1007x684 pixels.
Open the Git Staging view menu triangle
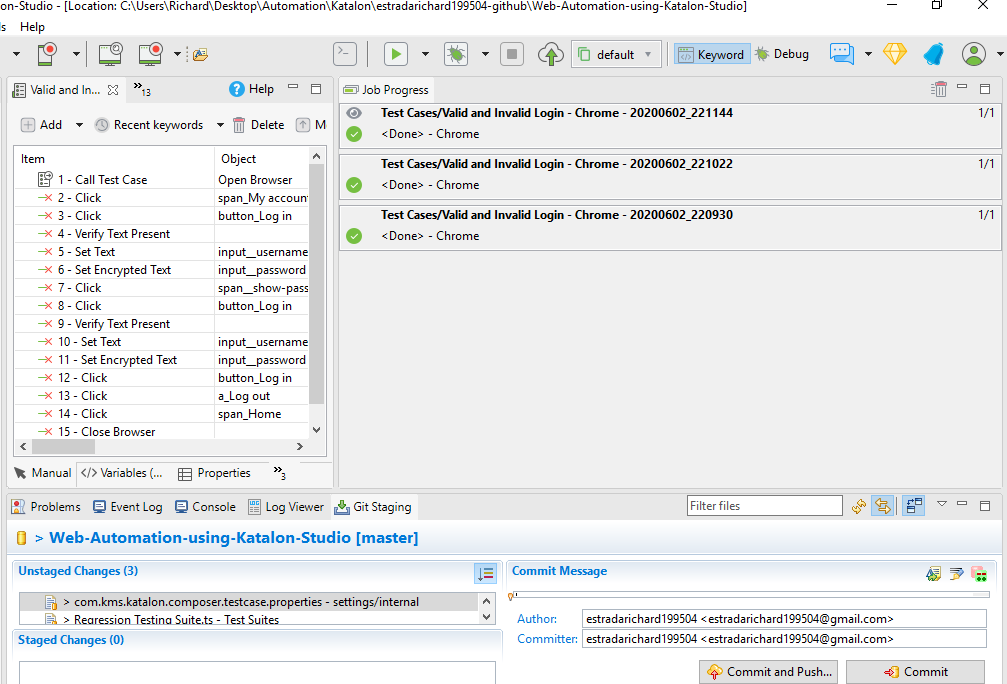pyautogui.click(x=941, y=504)
